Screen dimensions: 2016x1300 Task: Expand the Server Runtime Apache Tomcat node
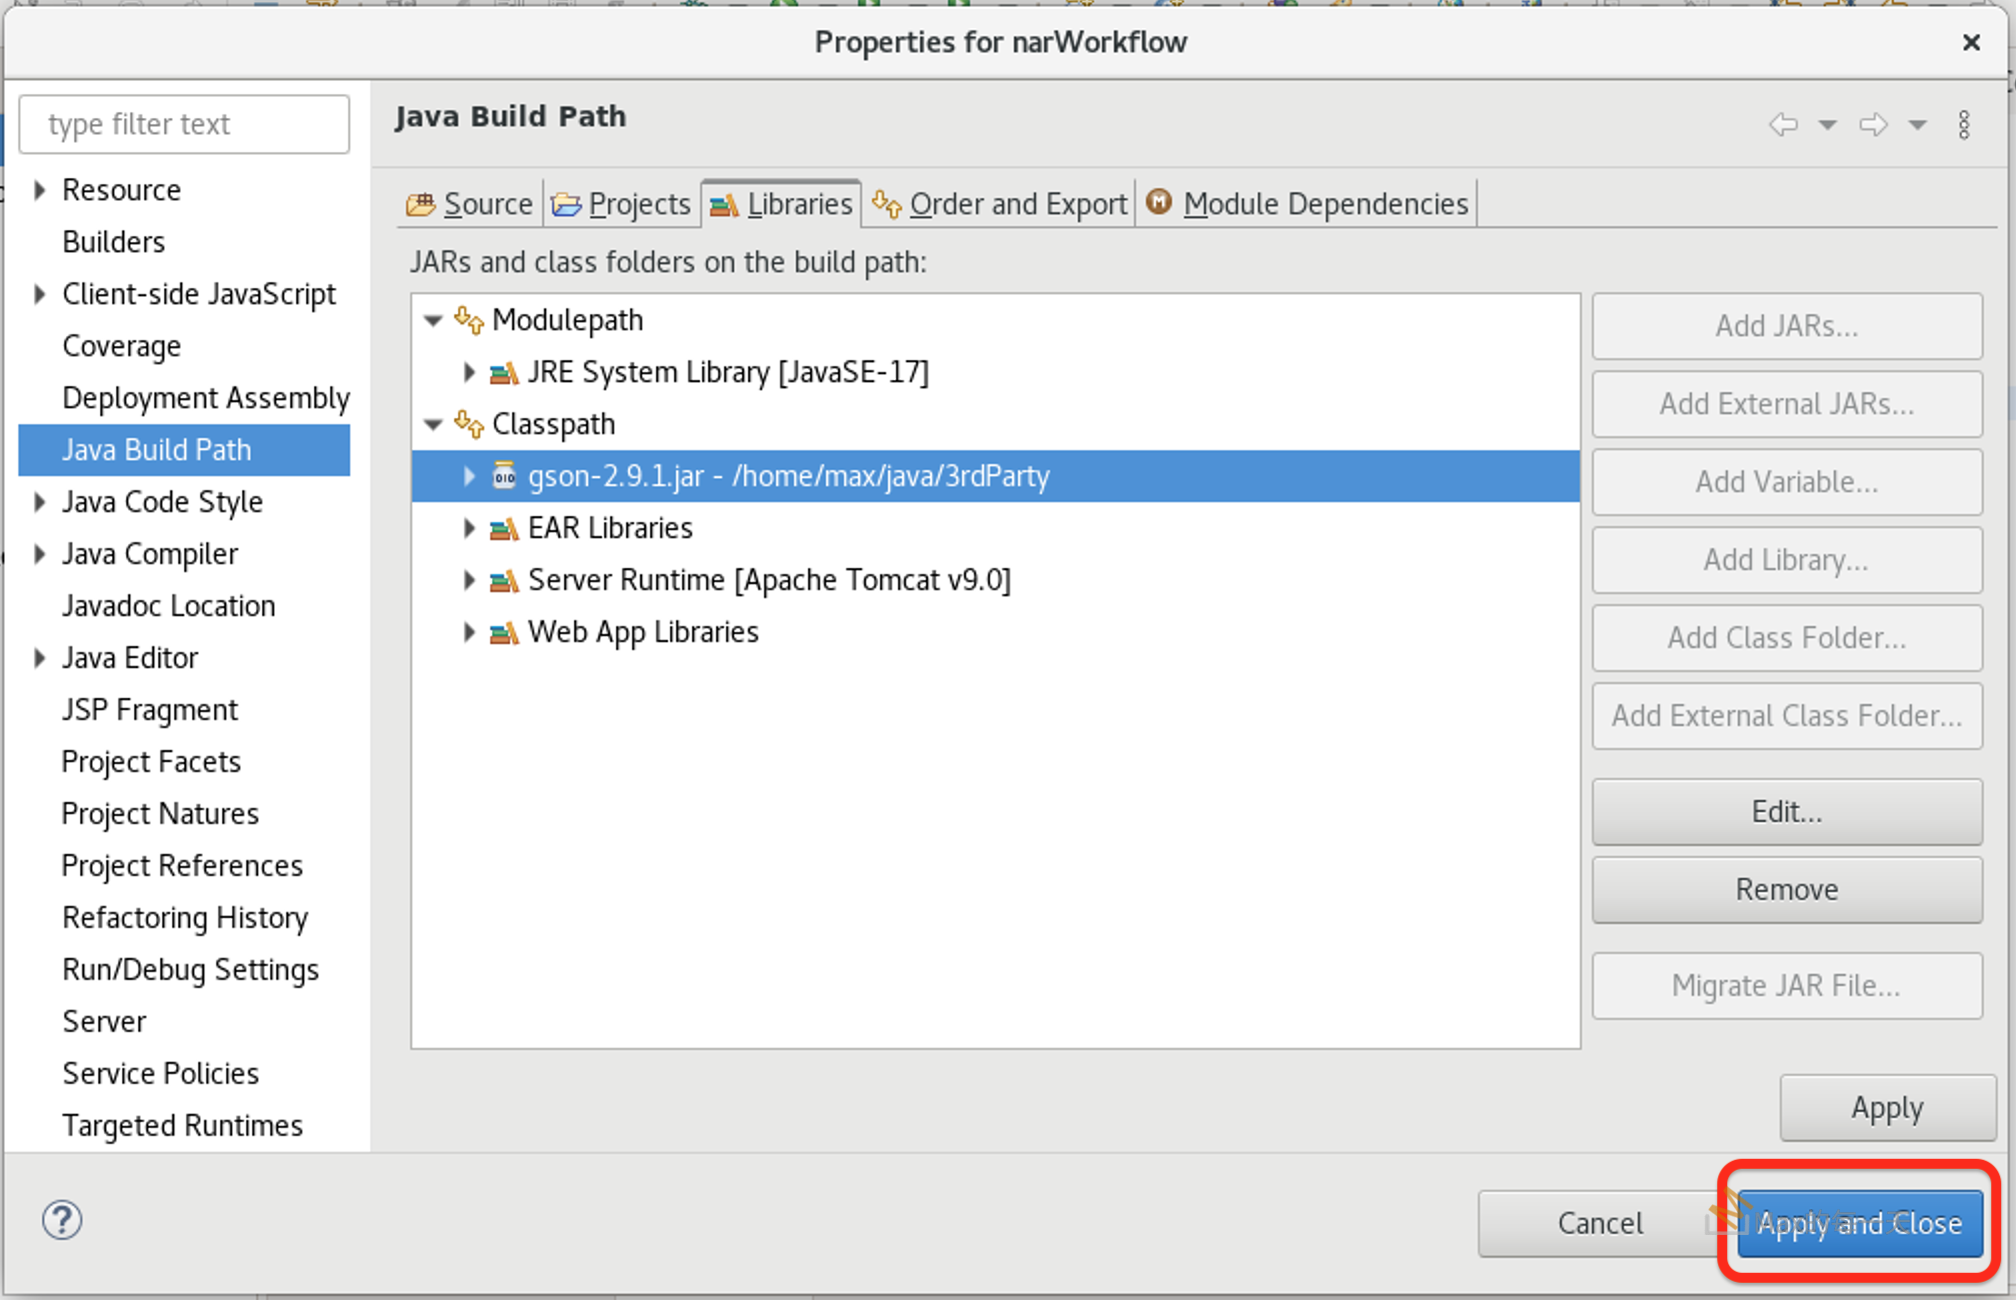pos(469,580)
